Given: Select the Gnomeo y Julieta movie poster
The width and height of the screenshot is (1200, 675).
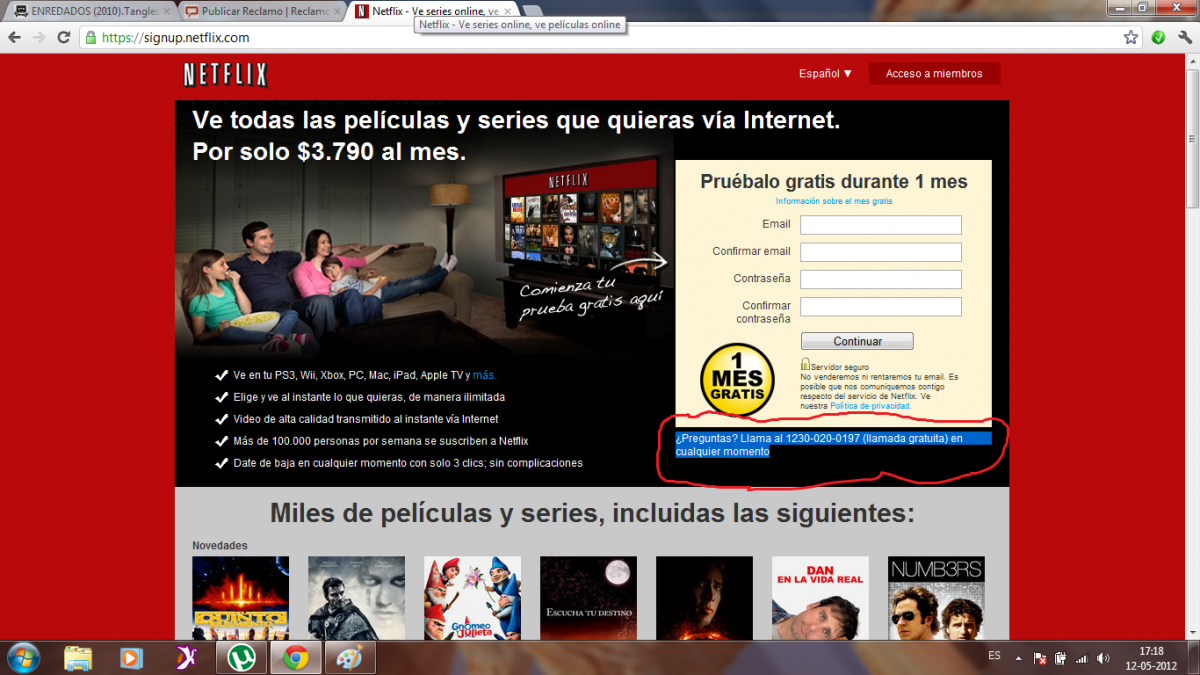Looking at the screenshot, I should pos(472,598).
